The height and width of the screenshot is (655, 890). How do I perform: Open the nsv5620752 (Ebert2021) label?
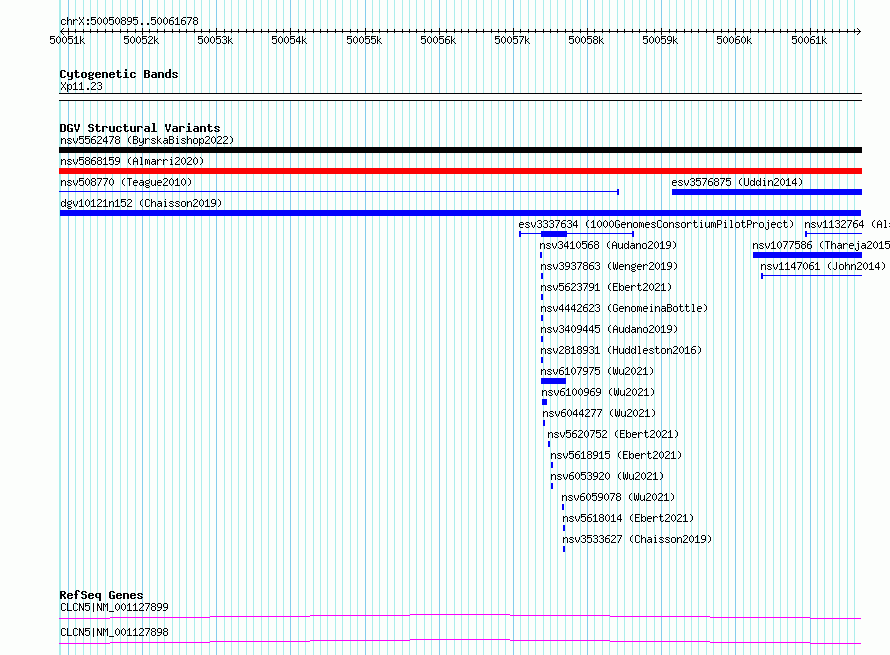[613, 434]
